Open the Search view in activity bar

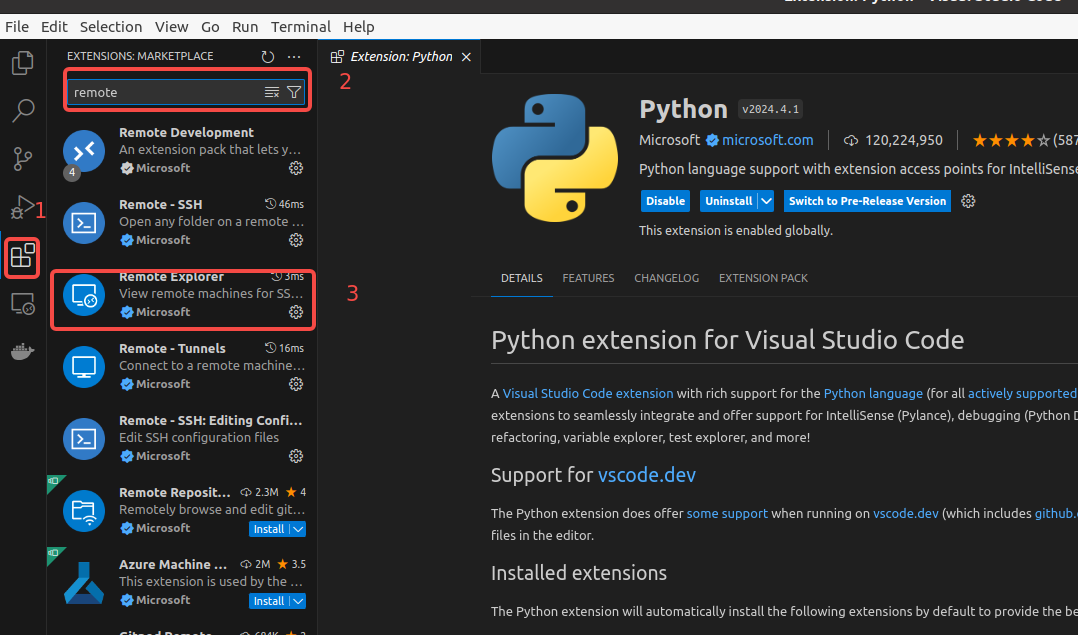click(22, 111)
